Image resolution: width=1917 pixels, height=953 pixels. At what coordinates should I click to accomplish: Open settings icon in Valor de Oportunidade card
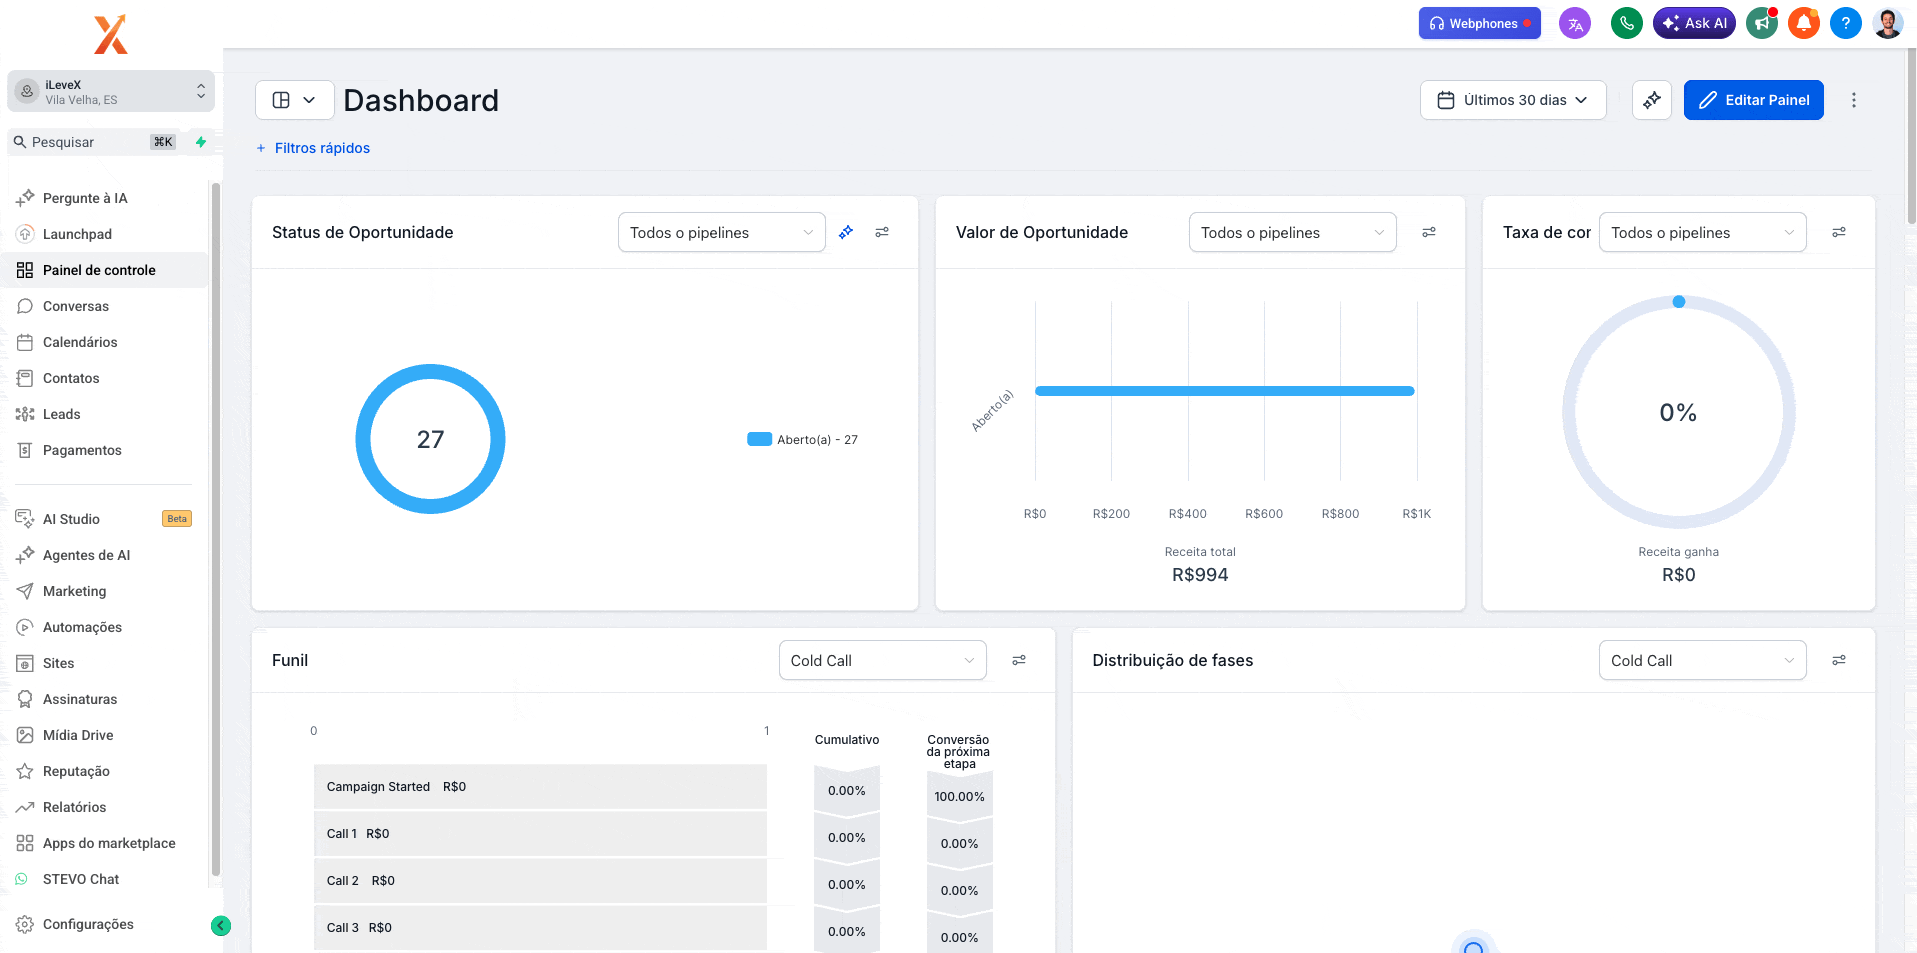coord(1429,232)
